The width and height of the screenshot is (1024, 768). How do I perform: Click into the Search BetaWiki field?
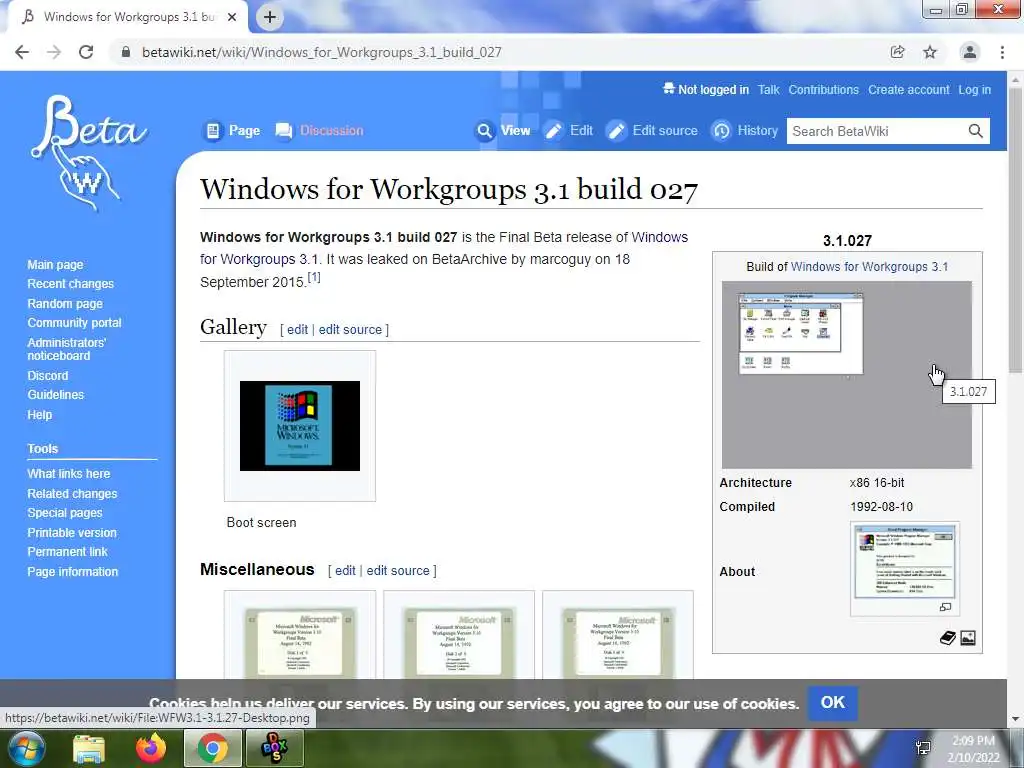875,131
